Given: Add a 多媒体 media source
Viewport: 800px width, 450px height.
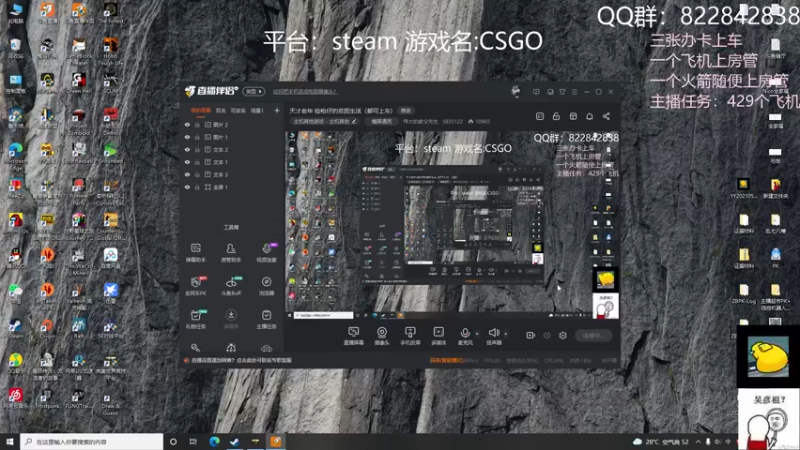Looking at the screenshot, I should pos(439,336).
